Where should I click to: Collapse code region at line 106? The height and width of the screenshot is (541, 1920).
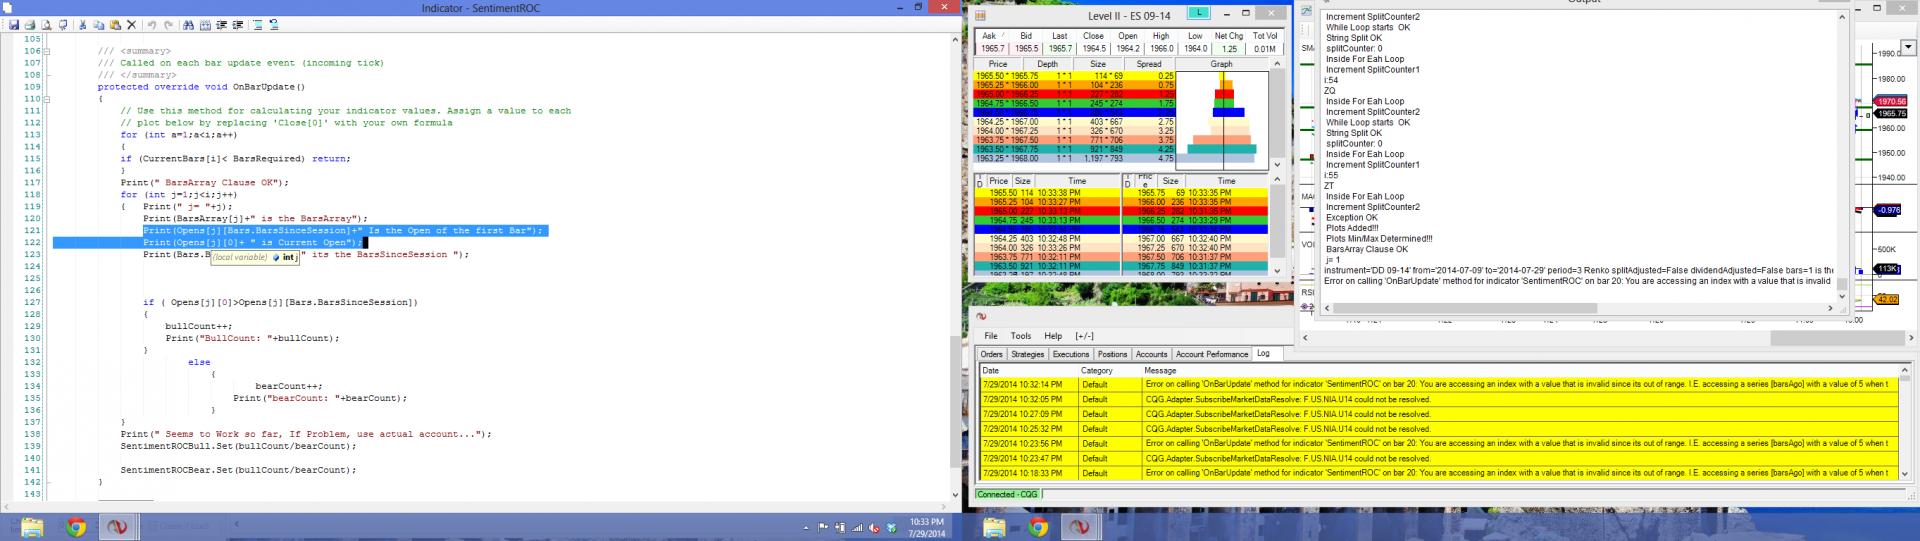[46, 51]
